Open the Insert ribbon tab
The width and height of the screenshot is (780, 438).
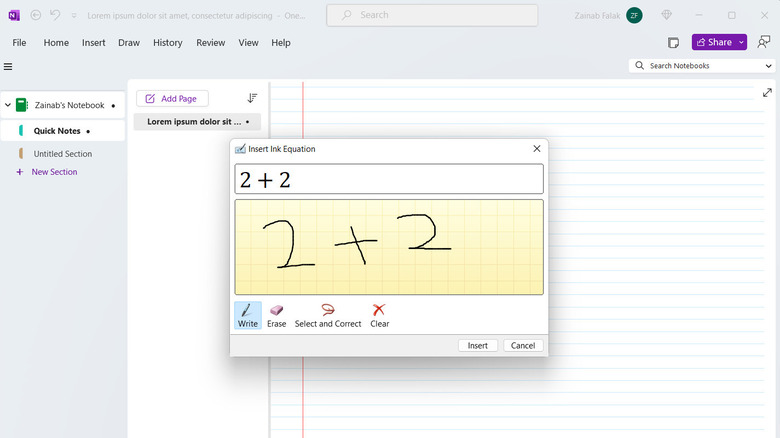[94, 43]
